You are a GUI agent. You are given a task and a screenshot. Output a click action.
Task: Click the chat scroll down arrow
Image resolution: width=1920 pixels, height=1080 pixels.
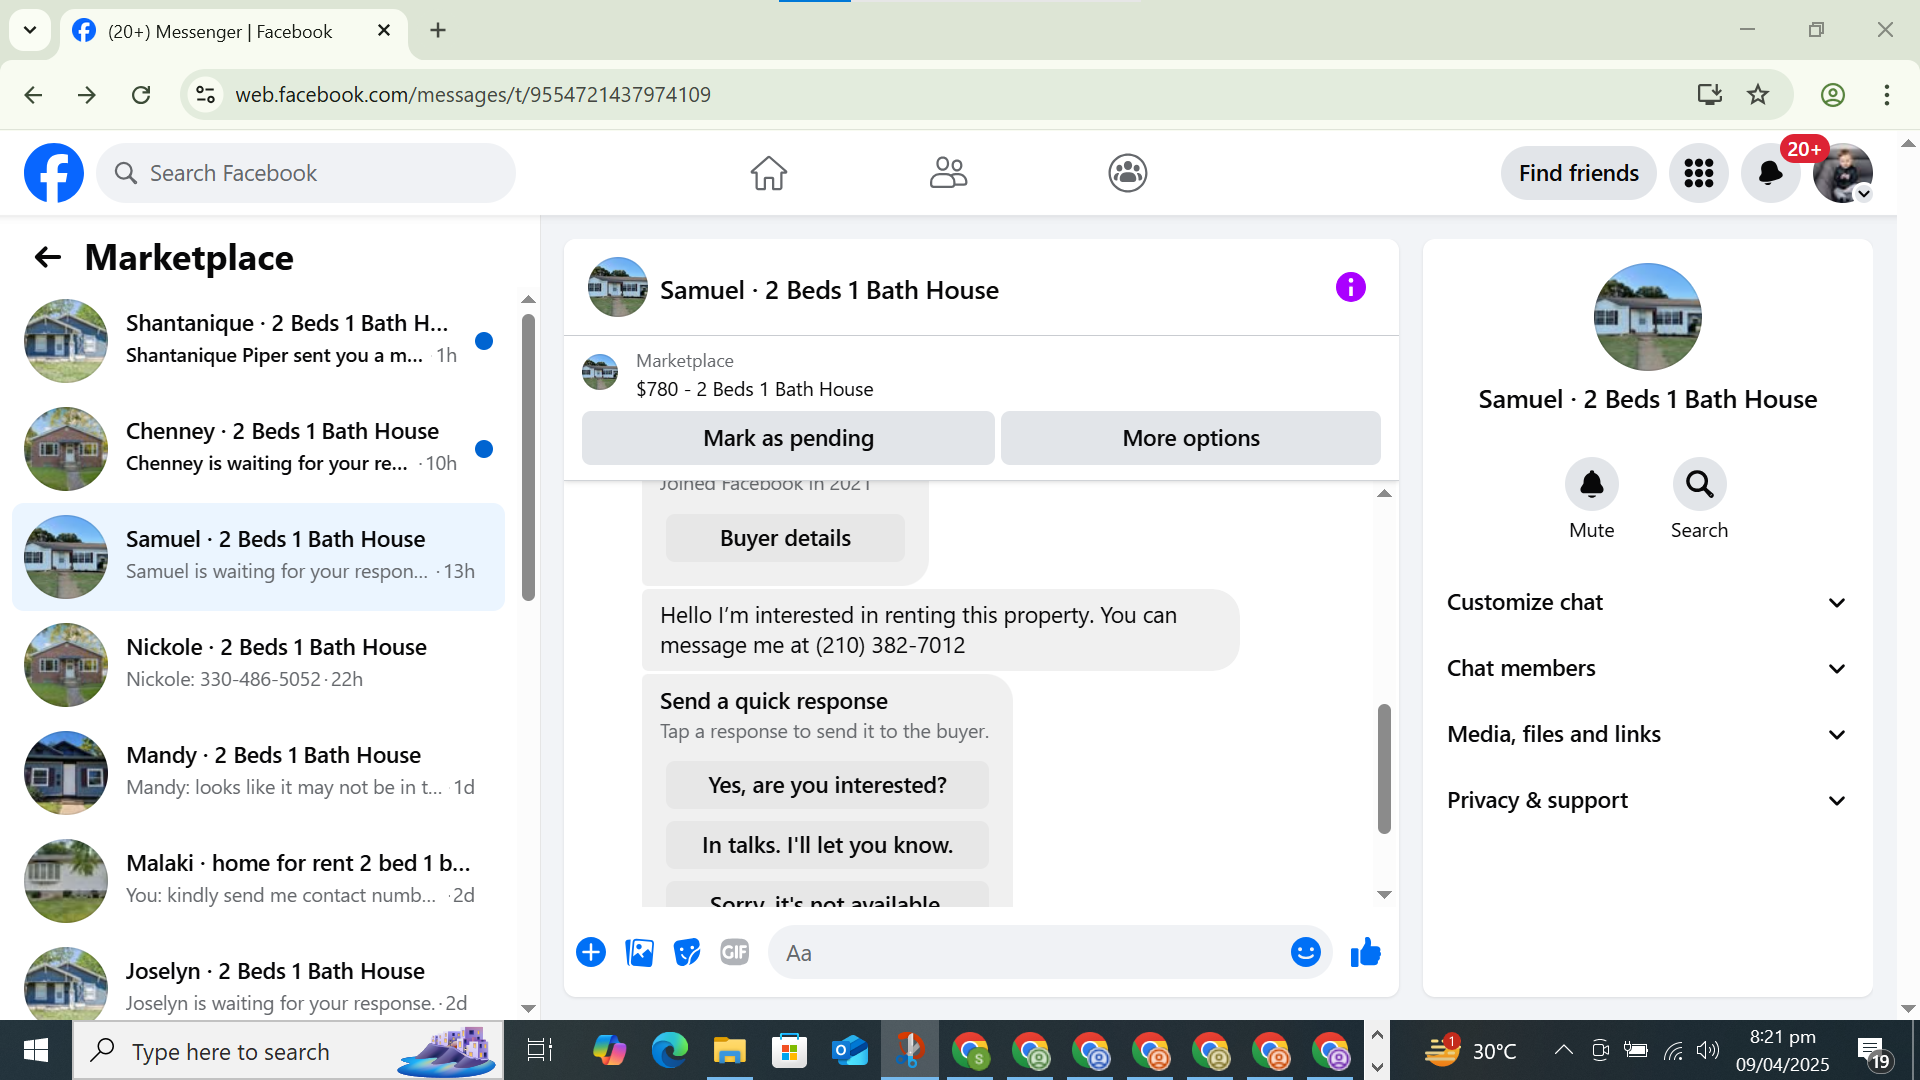1384,895
